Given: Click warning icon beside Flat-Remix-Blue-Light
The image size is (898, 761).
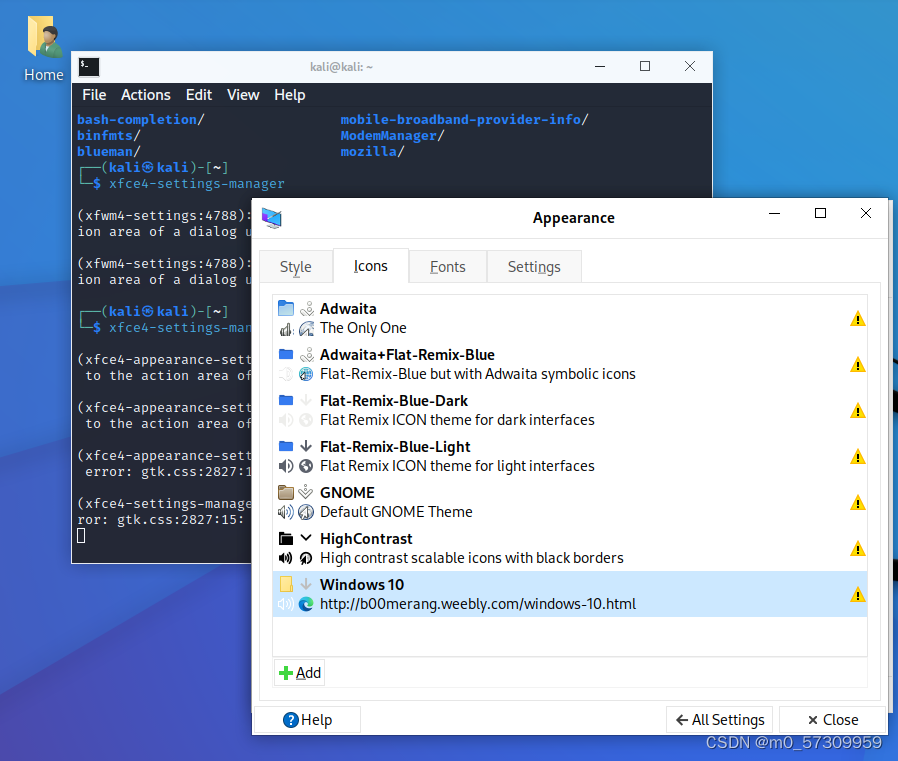Looking at the screenshot, I should pos(857,456).
